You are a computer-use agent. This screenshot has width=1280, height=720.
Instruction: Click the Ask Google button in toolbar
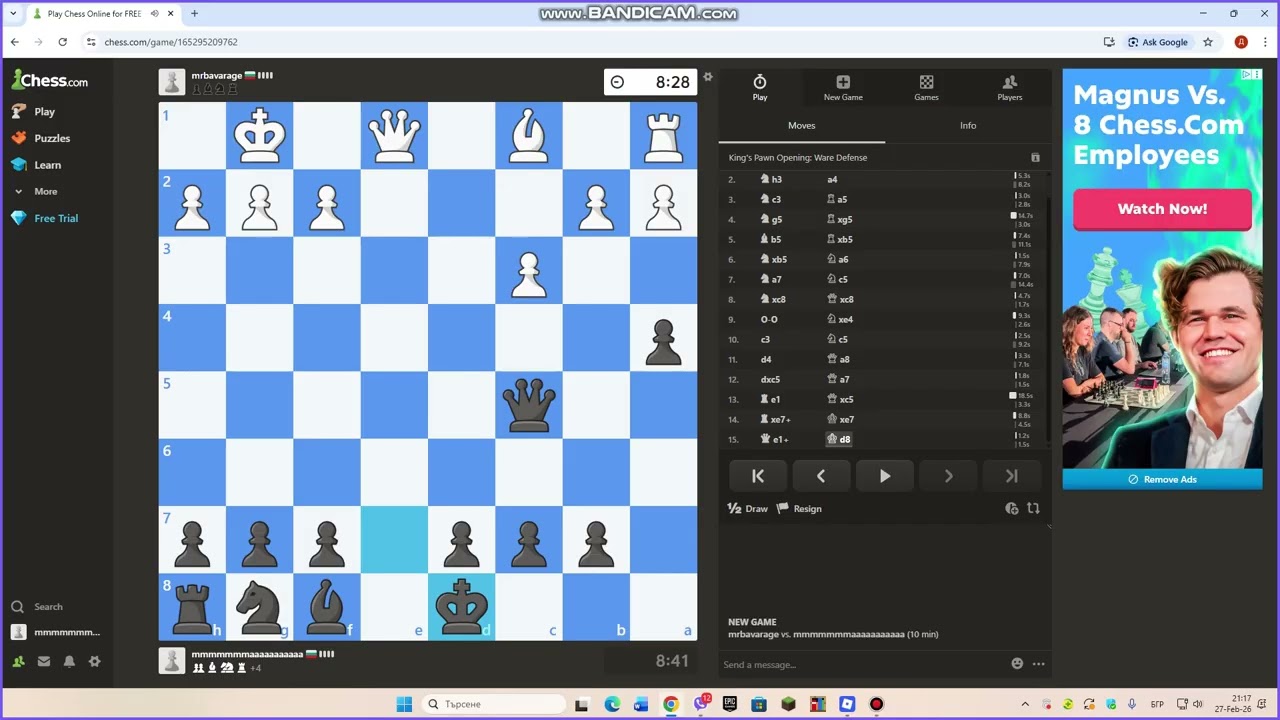click(1158, 42)
